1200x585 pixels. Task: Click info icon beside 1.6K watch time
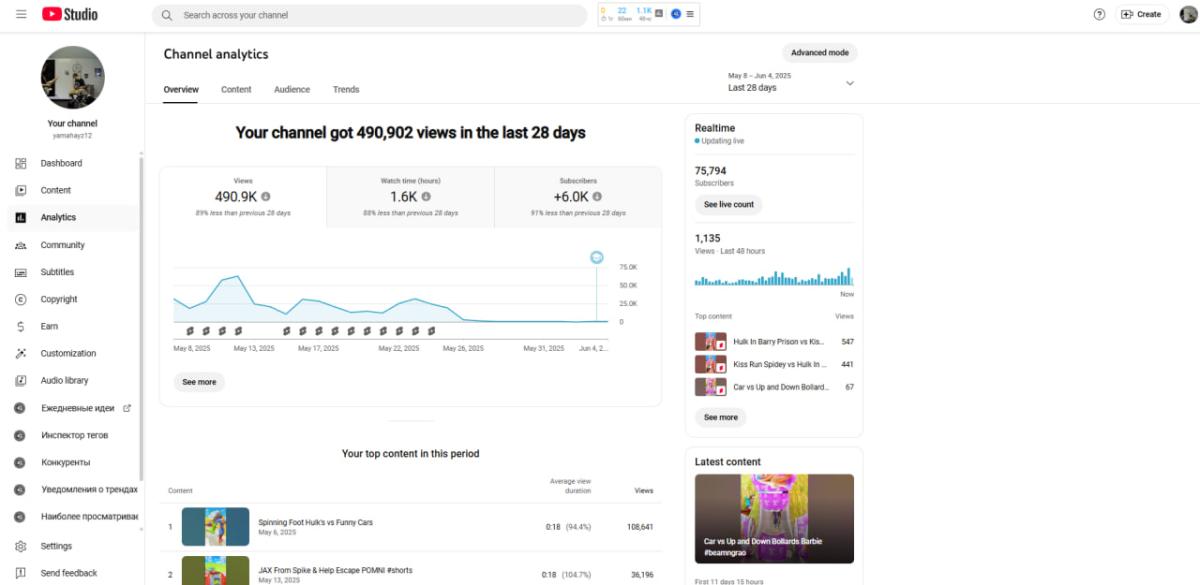tap(426, 197)
